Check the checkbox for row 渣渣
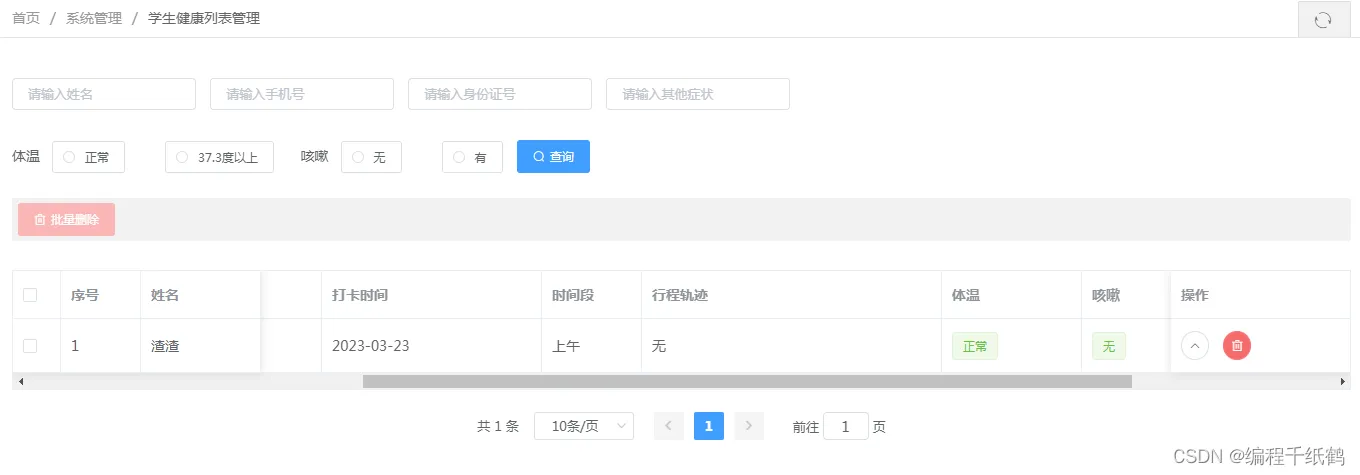 click(x=30, y=346)
